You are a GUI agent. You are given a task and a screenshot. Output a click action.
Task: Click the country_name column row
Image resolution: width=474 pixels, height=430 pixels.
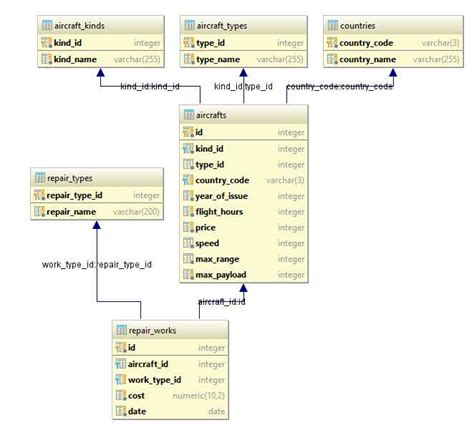(x=393, y=59)
